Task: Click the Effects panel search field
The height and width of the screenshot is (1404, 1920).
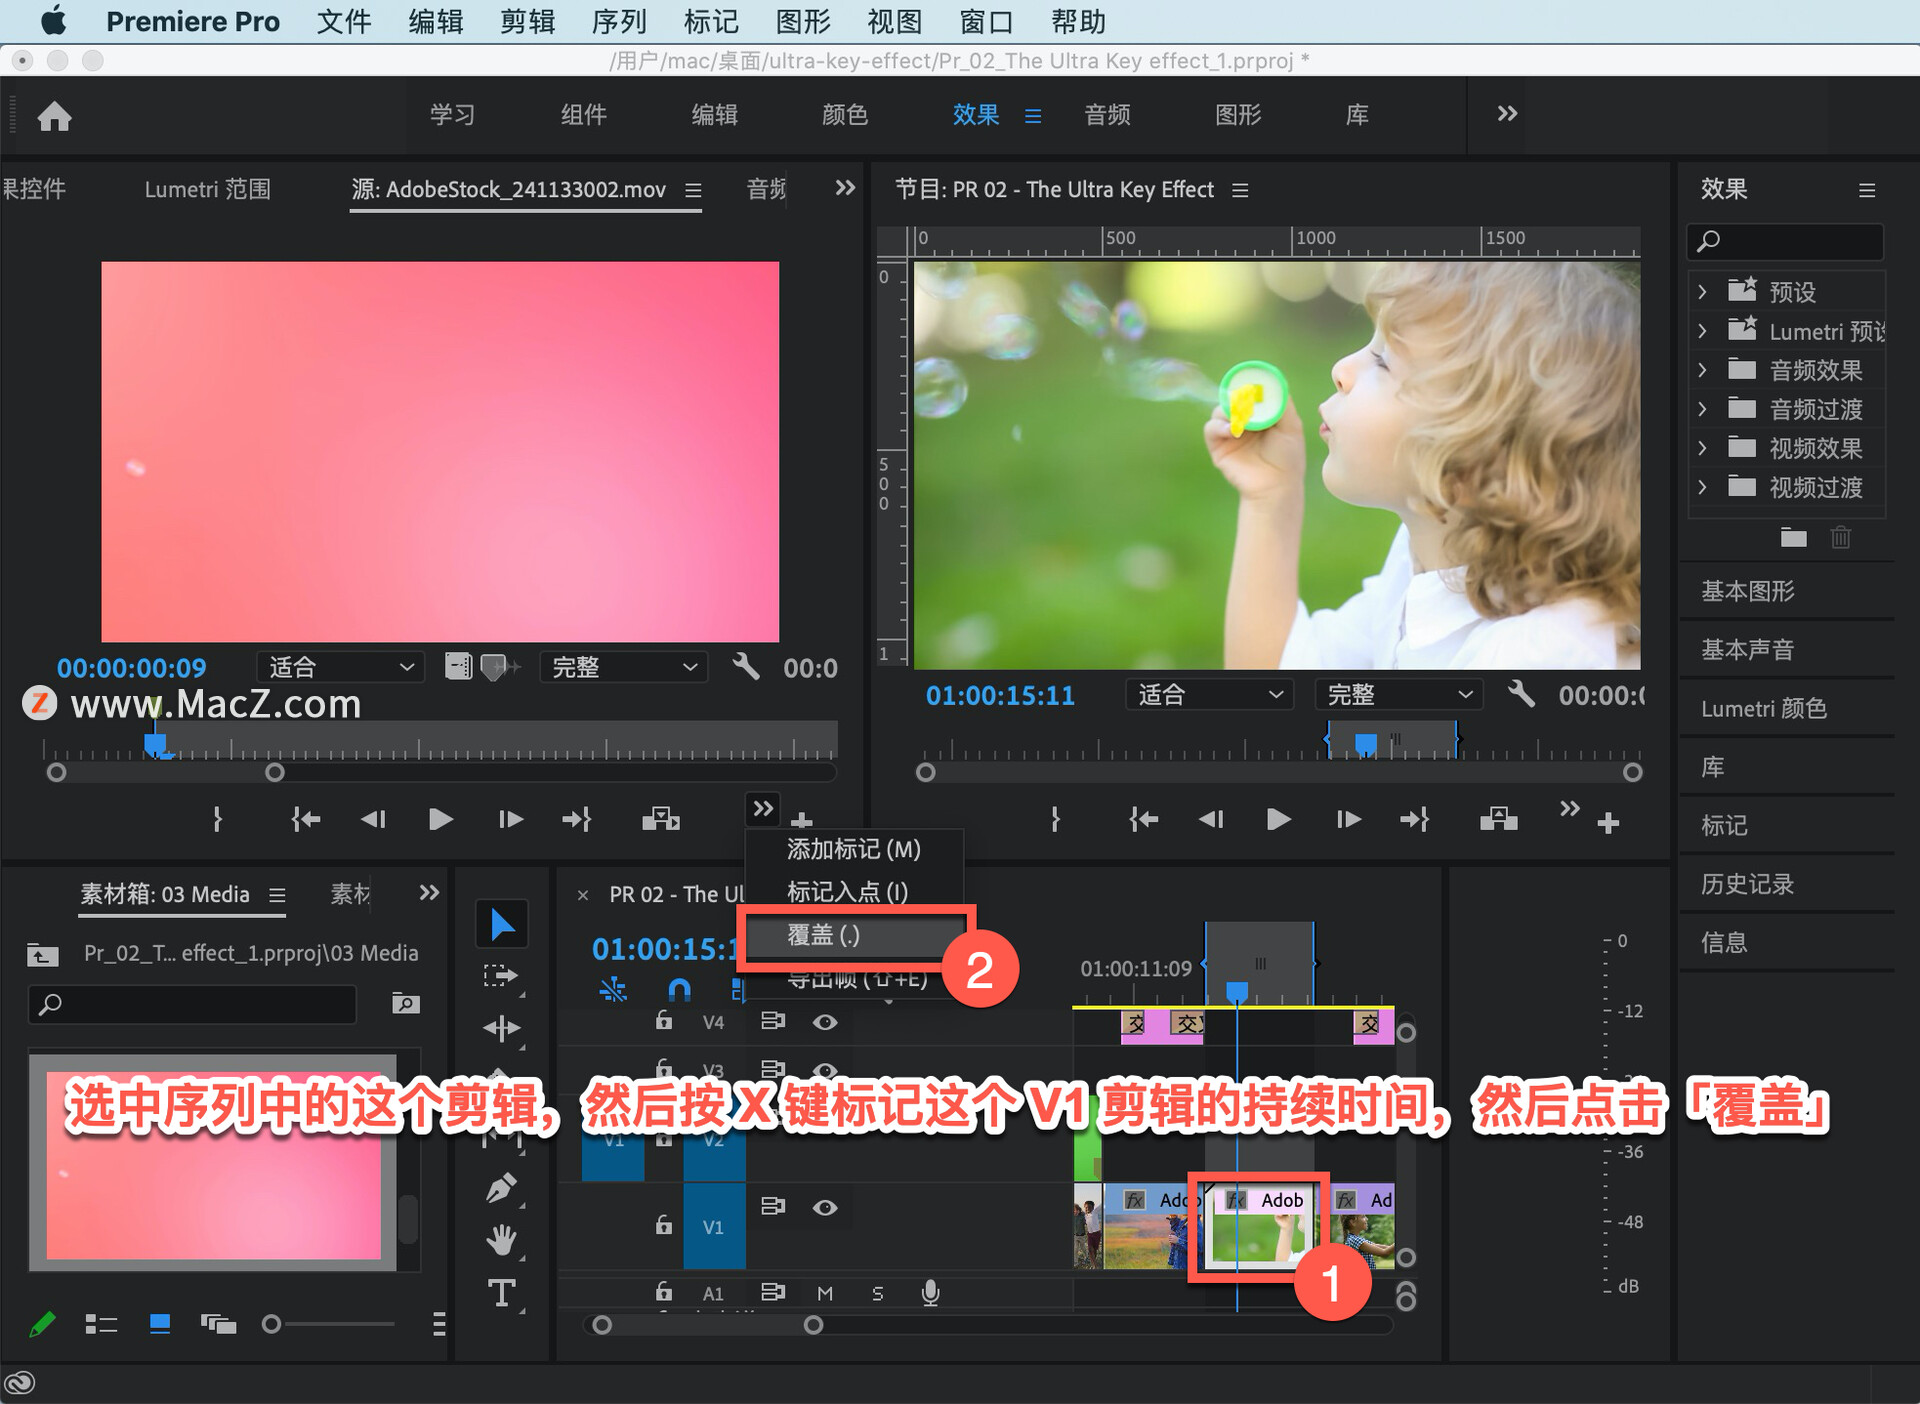Action: tap(1785, 241)
